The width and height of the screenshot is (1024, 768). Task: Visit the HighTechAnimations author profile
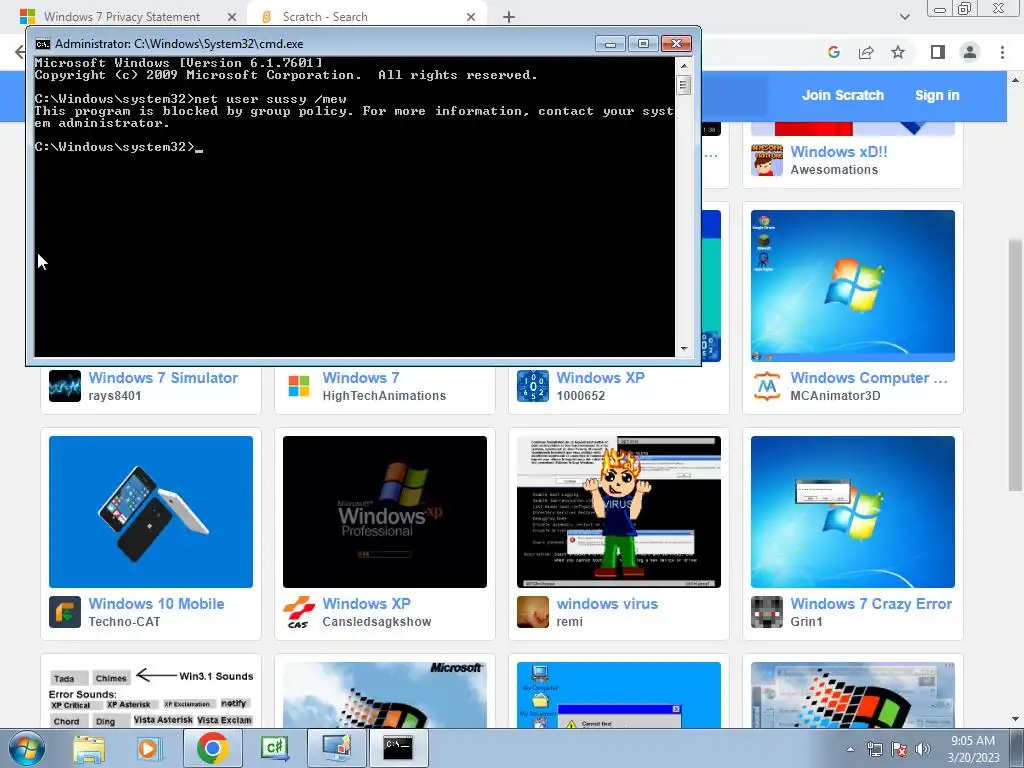pyautogui.click(x=384, y=396)
